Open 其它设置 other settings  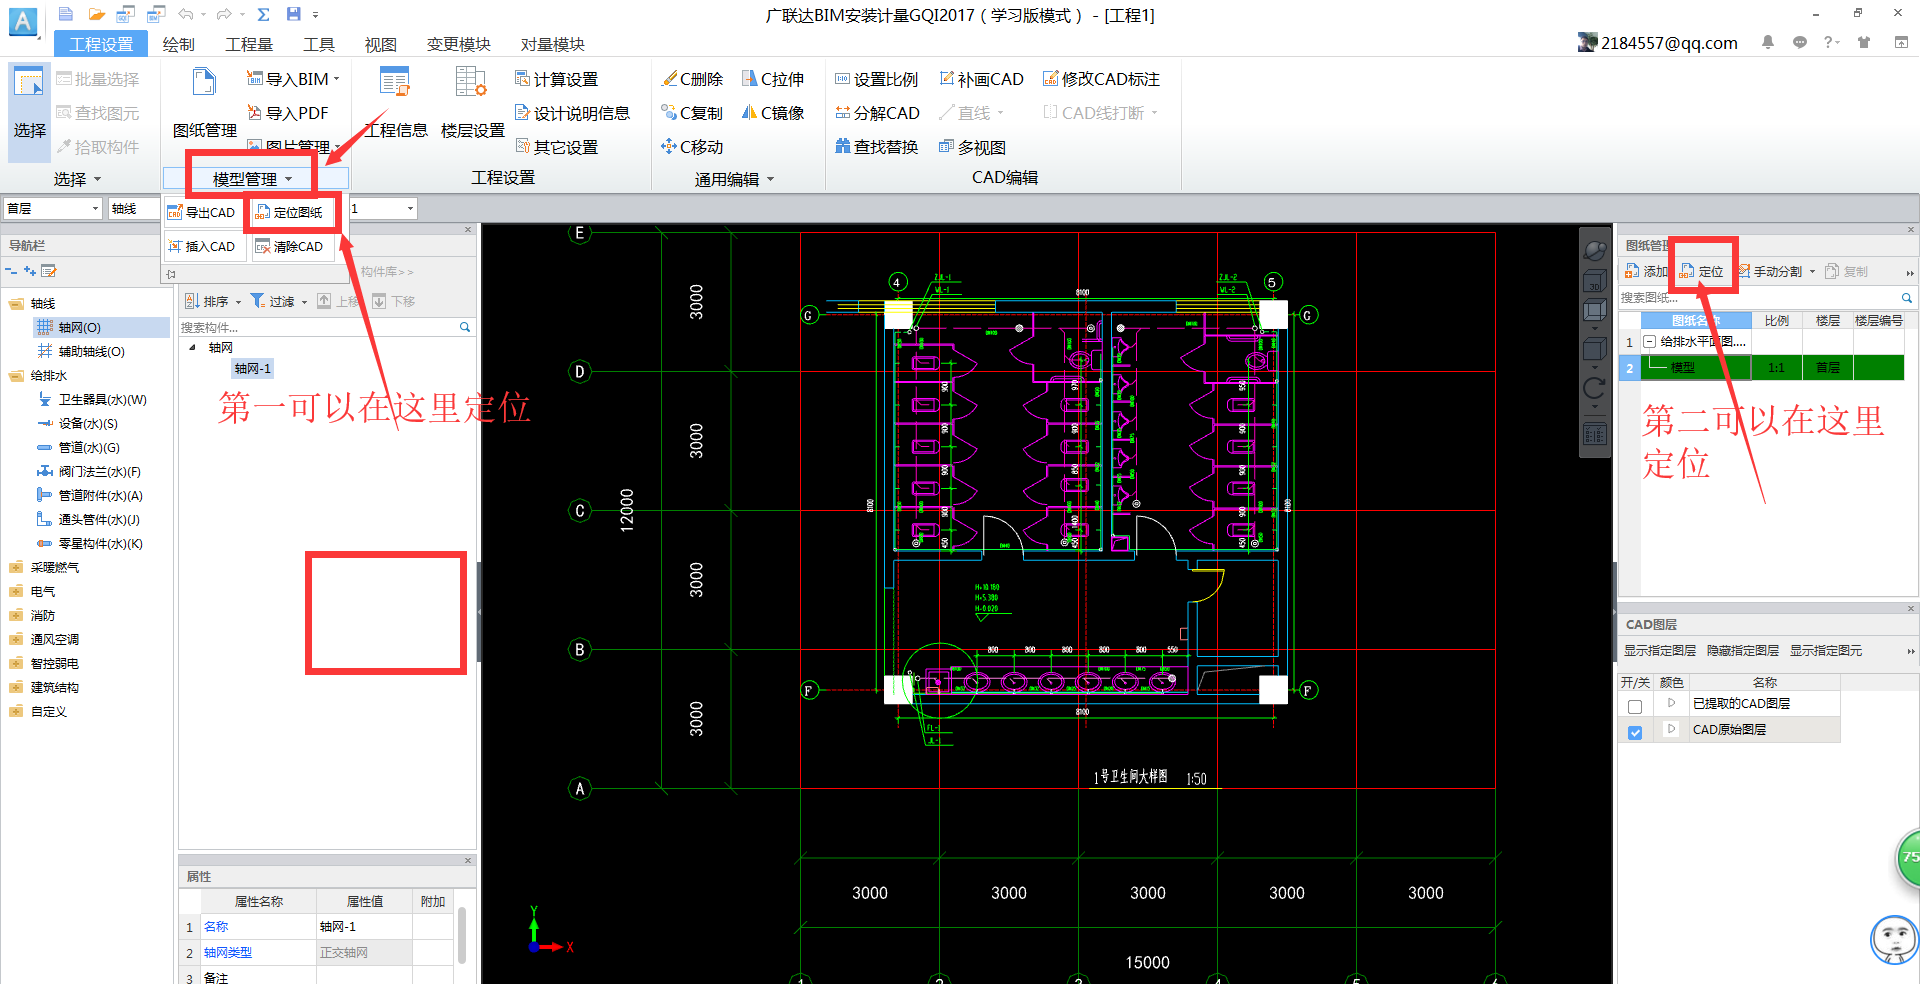556,147
